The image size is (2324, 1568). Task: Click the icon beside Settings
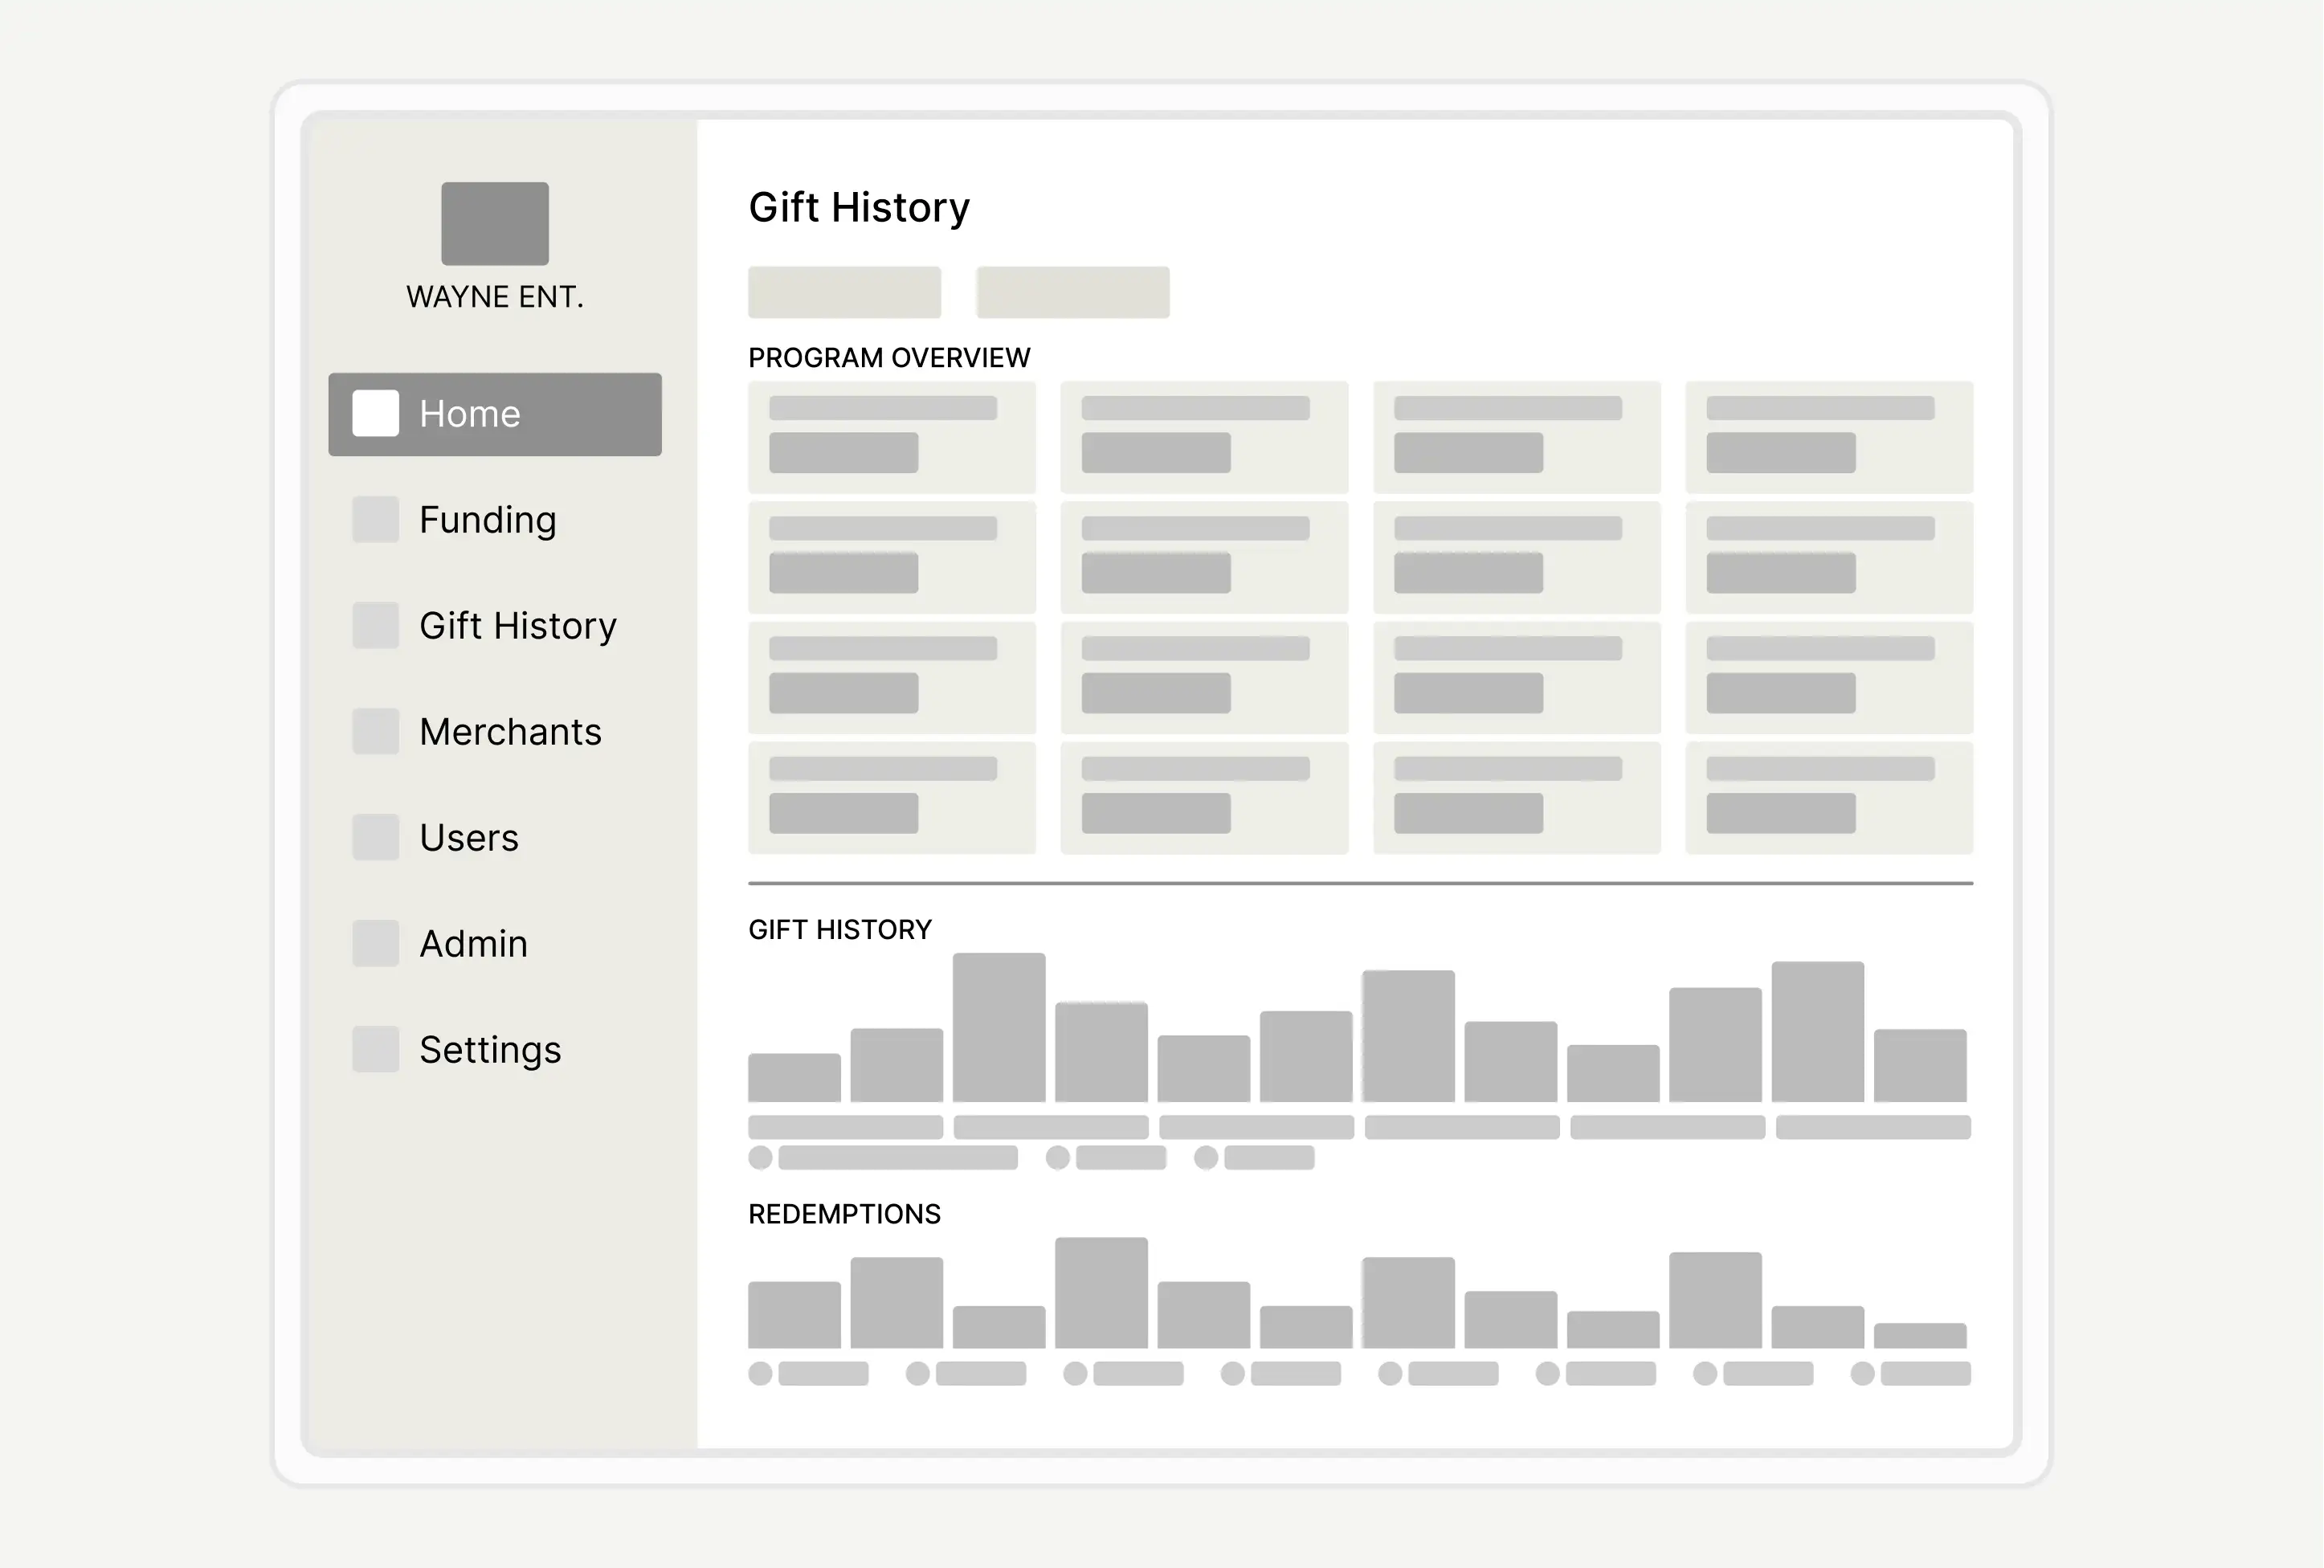click(x=376, y=1049)
